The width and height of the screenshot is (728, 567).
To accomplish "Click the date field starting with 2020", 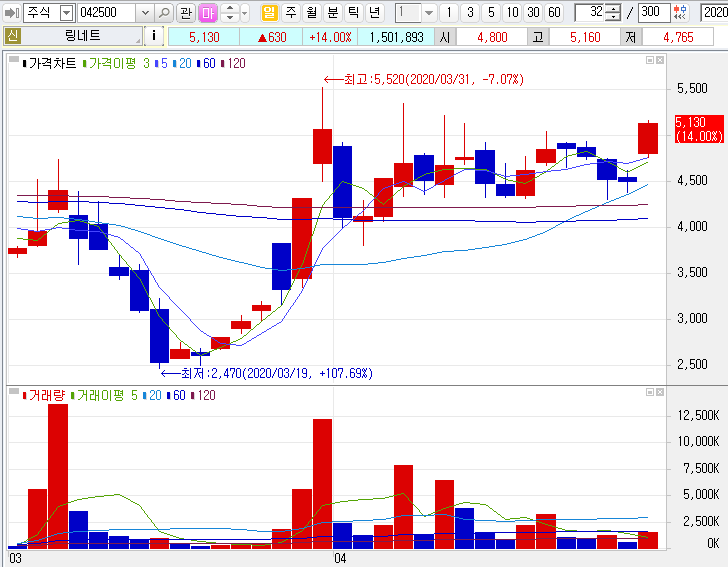I will (714, 13).
